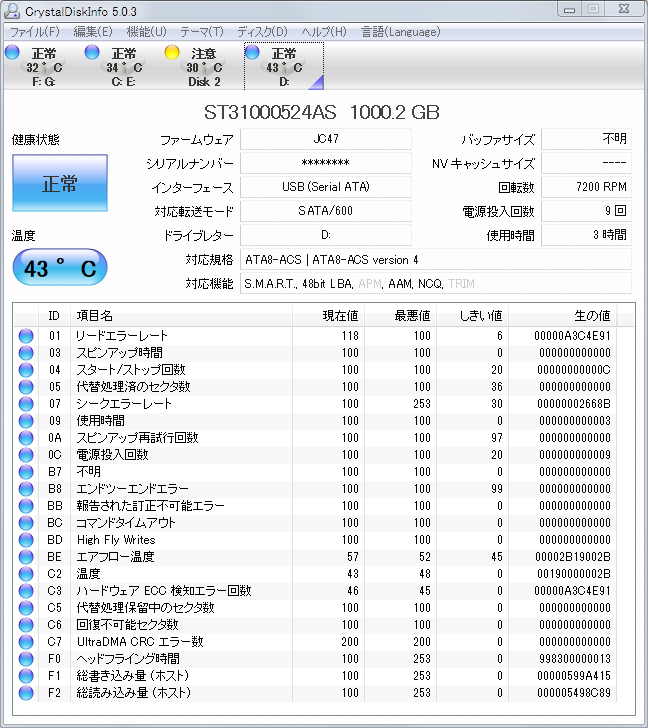Screen dimensions: 648x728
Task: Open the ヘルプ(H) menu
Action: click(324, 32)
